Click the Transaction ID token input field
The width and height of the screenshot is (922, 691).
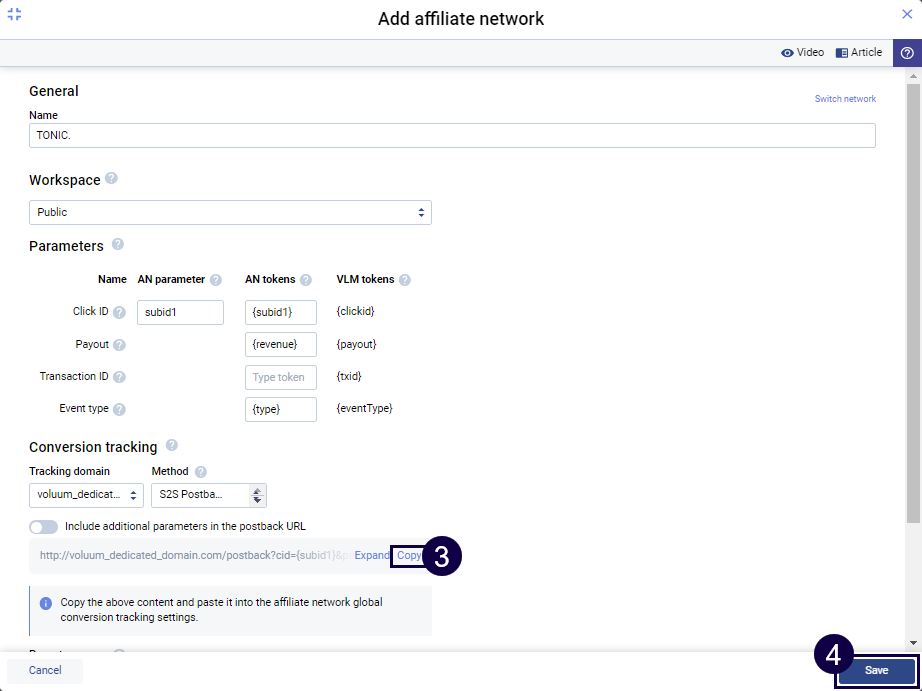point(280,377)
